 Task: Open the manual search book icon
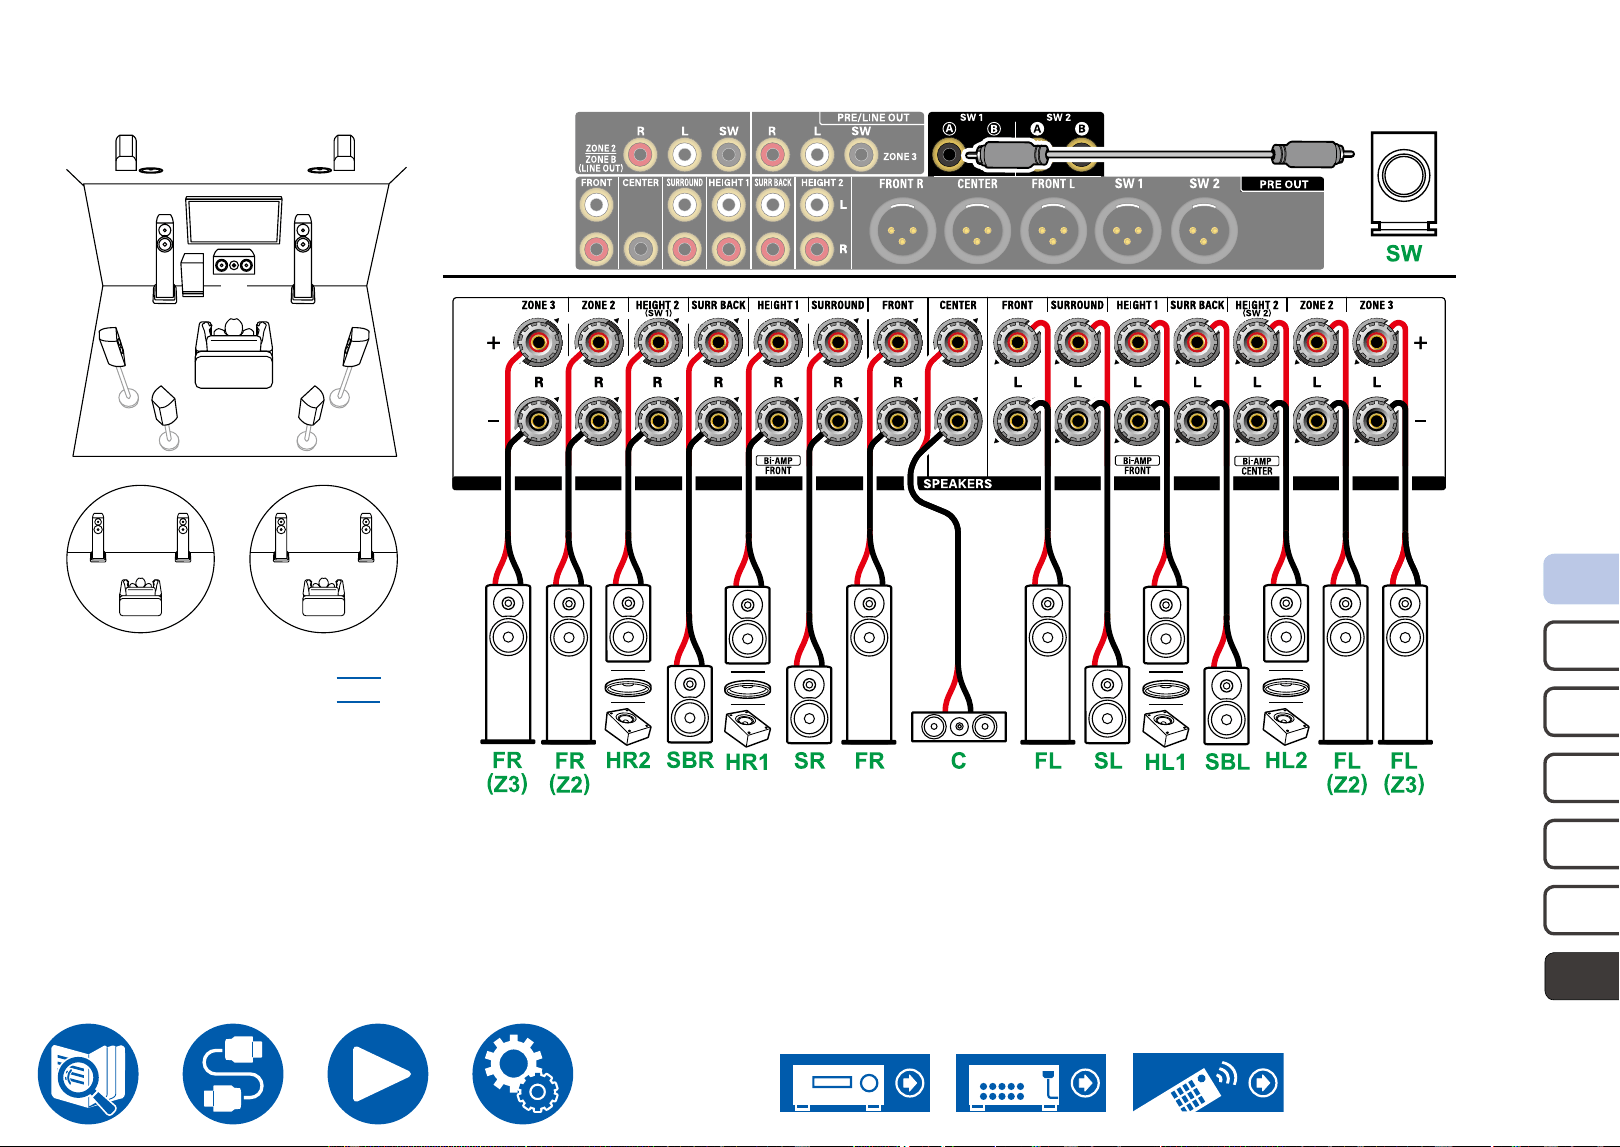(88, 1074)
